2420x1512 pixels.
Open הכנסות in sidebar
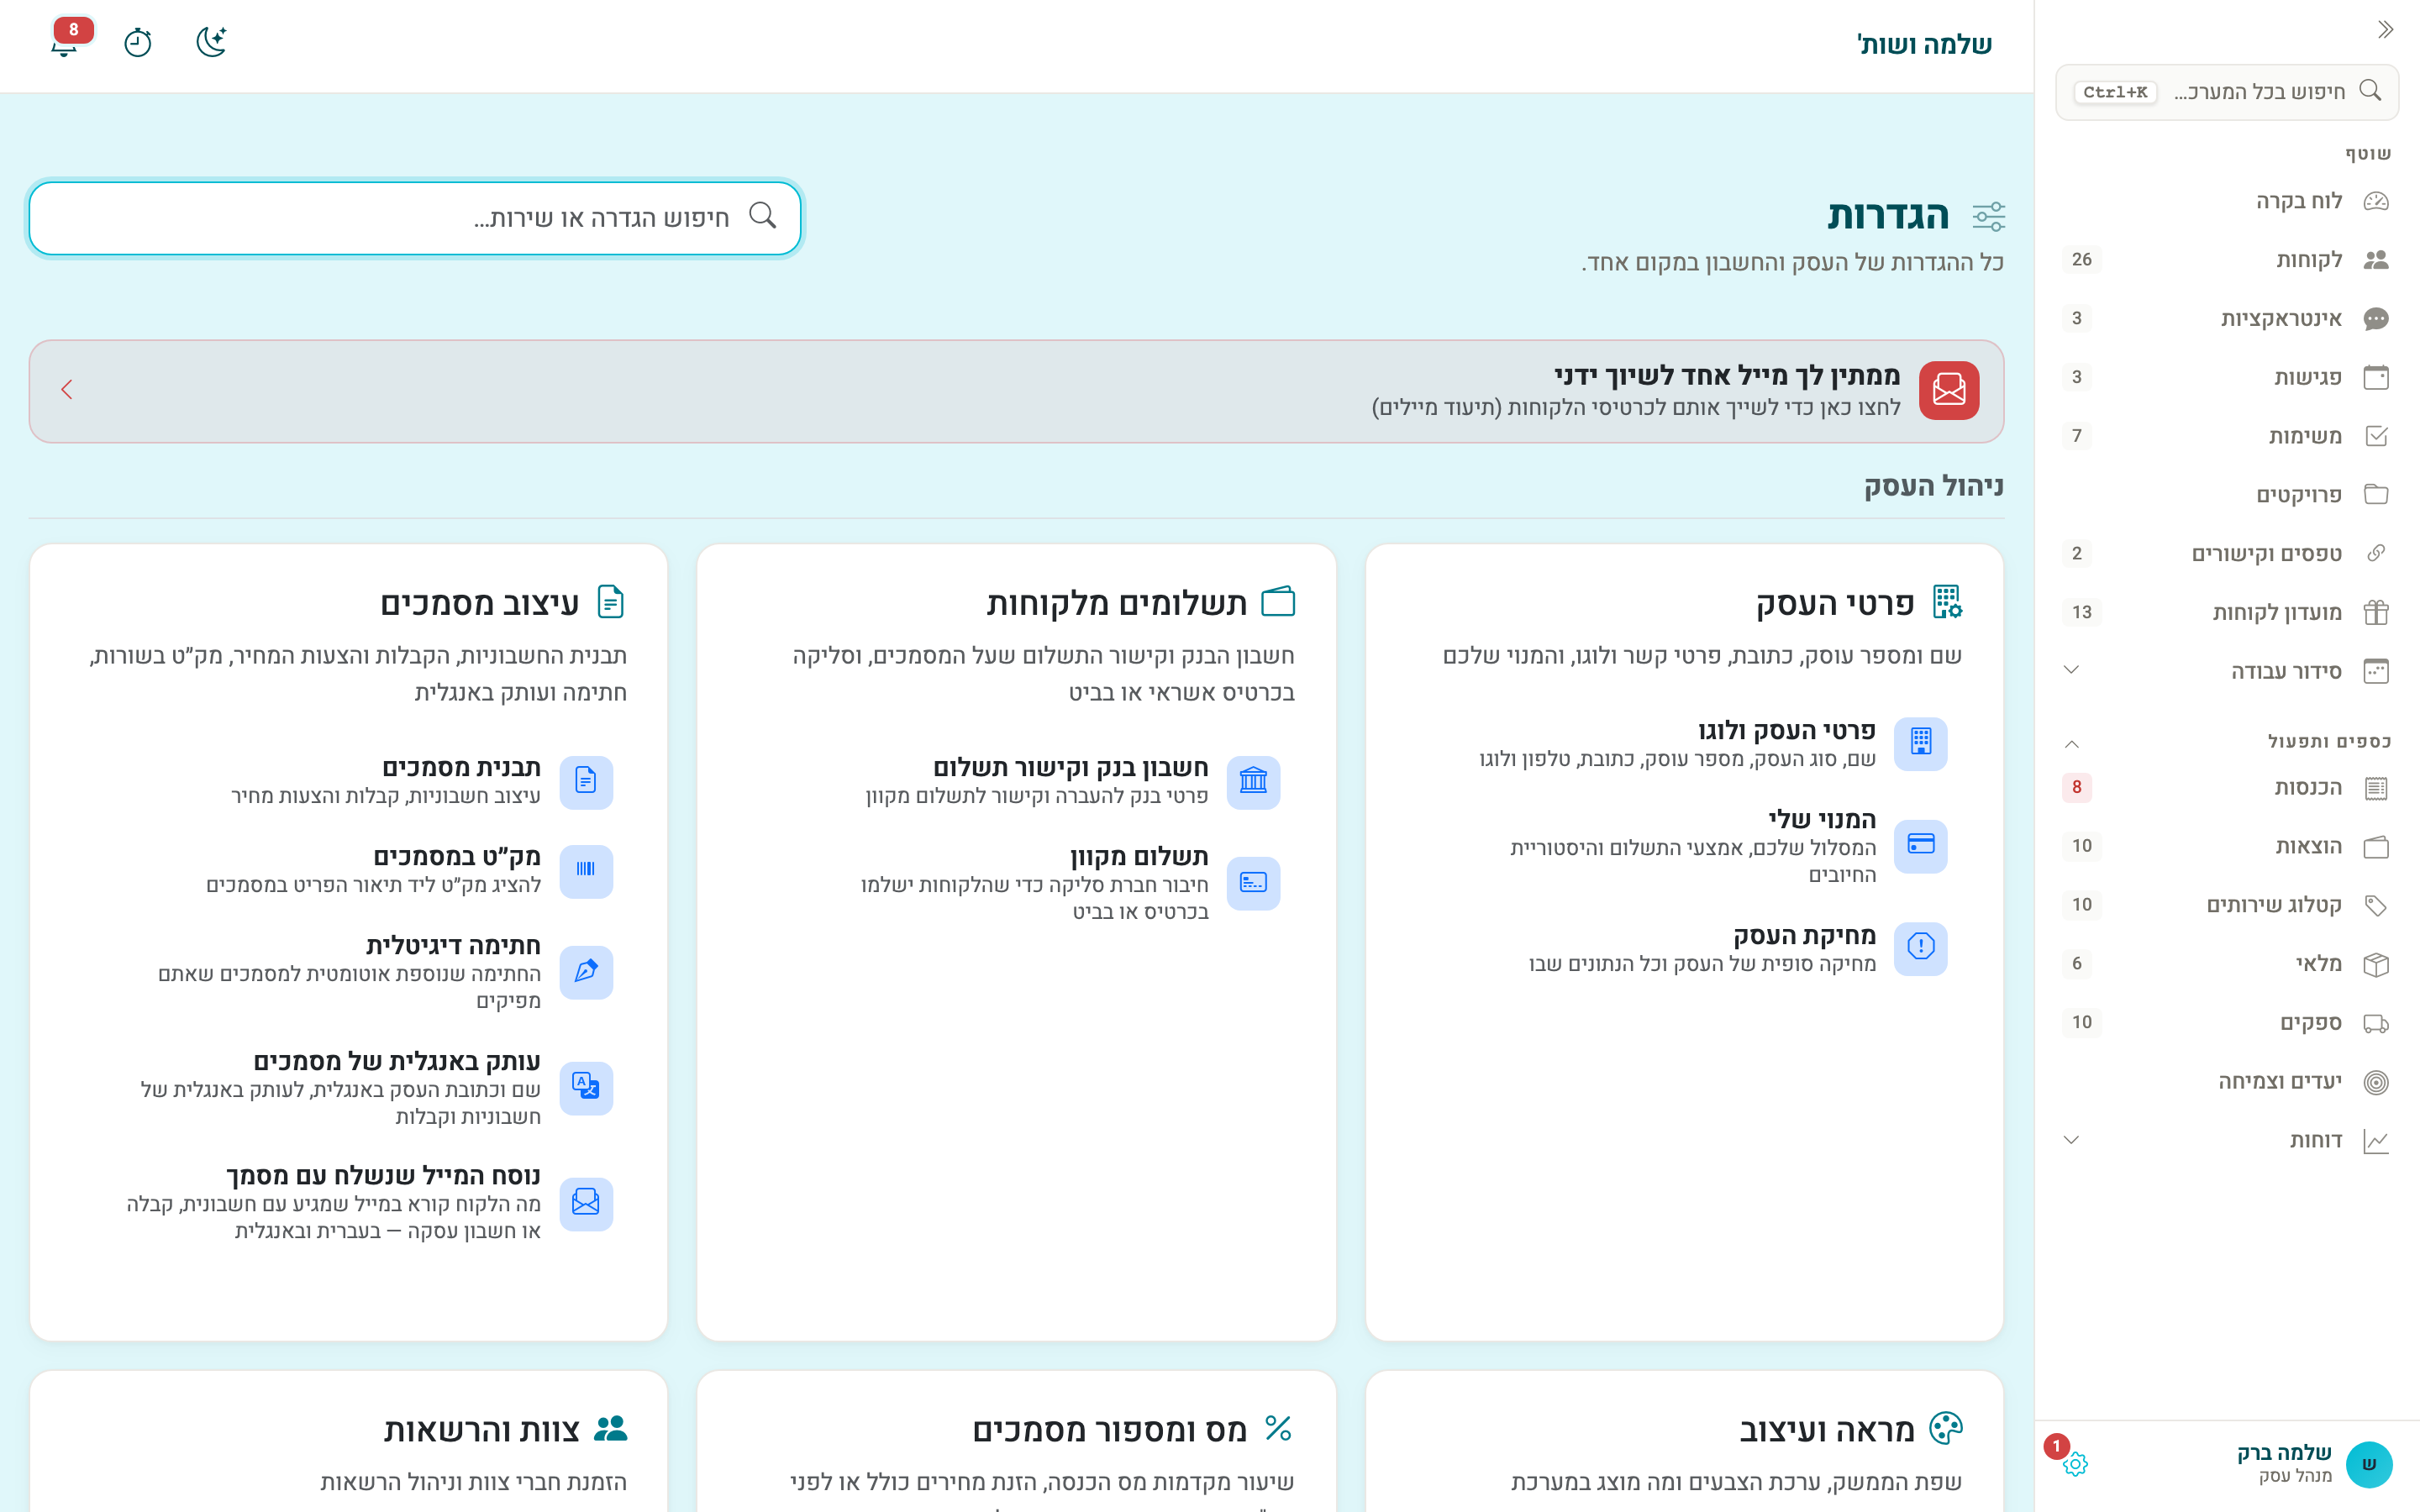[2227, 788]
